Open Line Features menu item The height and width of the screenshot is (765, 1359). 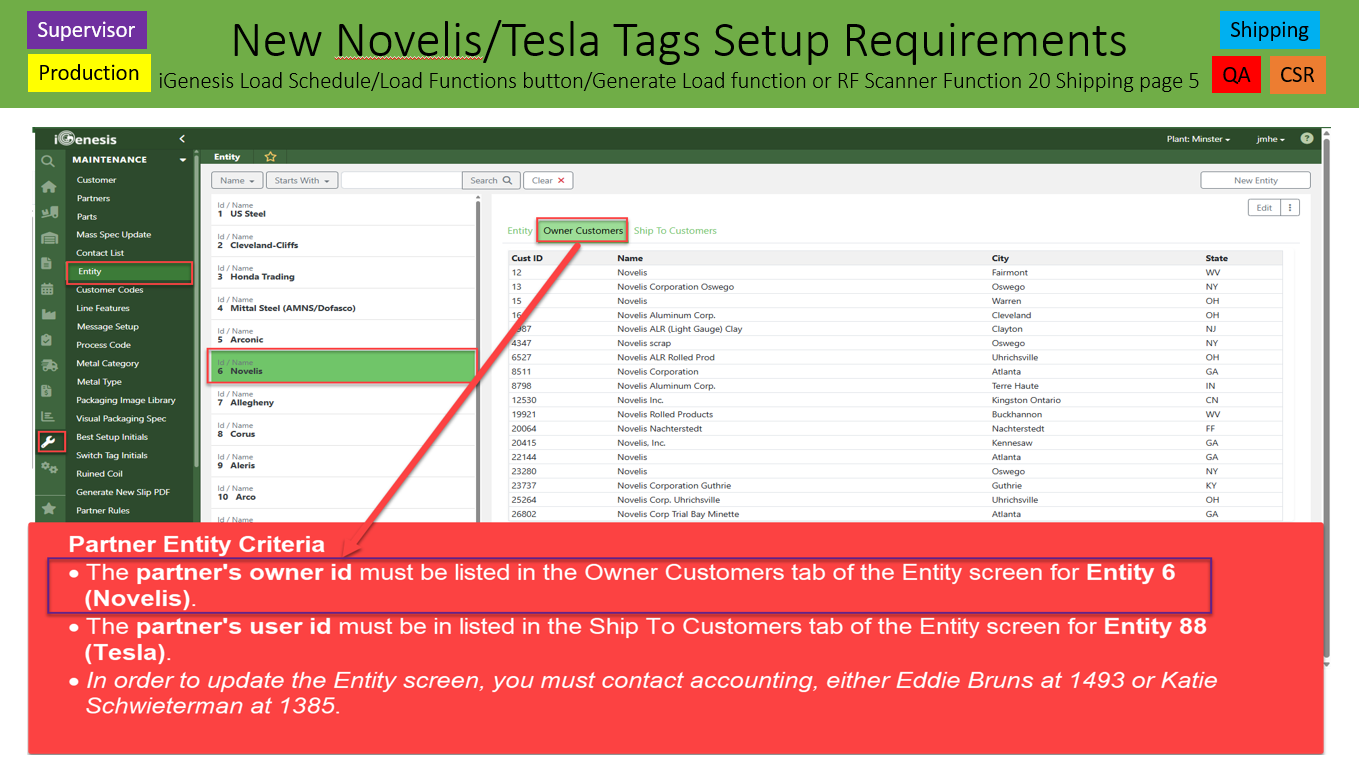tap(103, 308)
